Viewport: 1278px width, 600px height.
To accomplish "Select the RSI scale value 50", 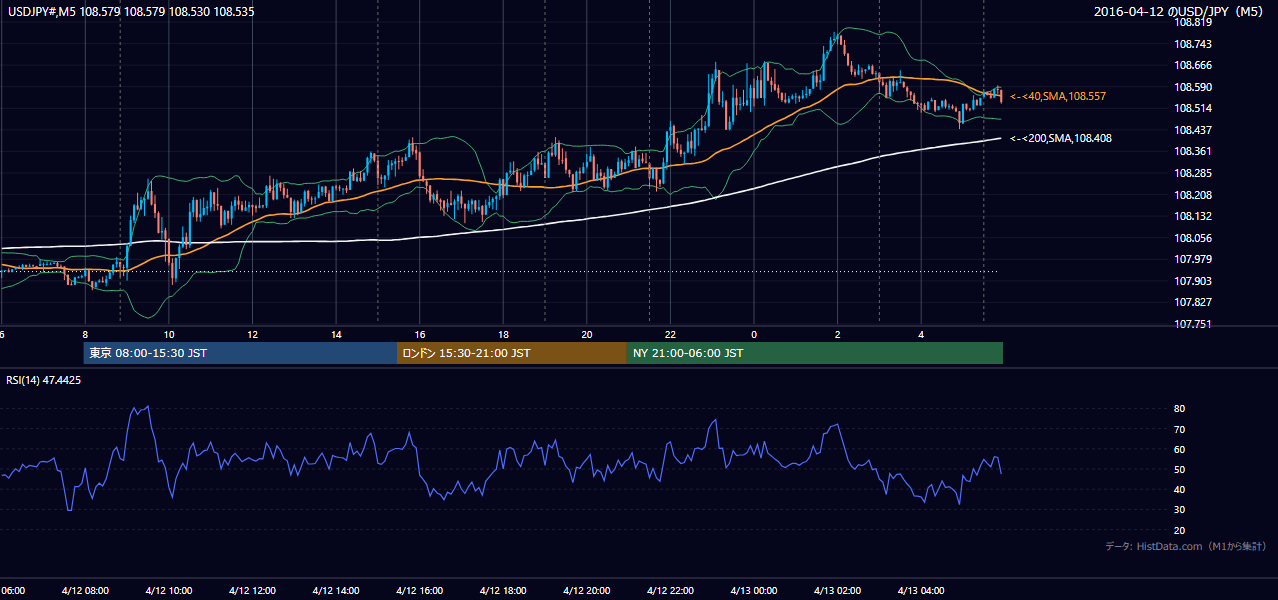I will [x=1180, y=469].
